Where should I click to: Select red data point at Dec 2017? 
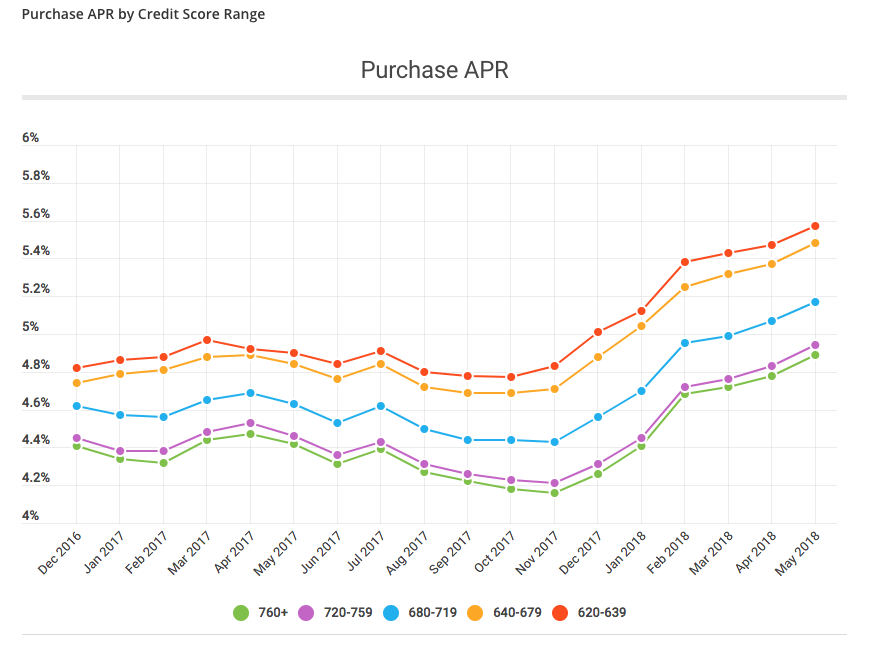(x=598, y=332)
